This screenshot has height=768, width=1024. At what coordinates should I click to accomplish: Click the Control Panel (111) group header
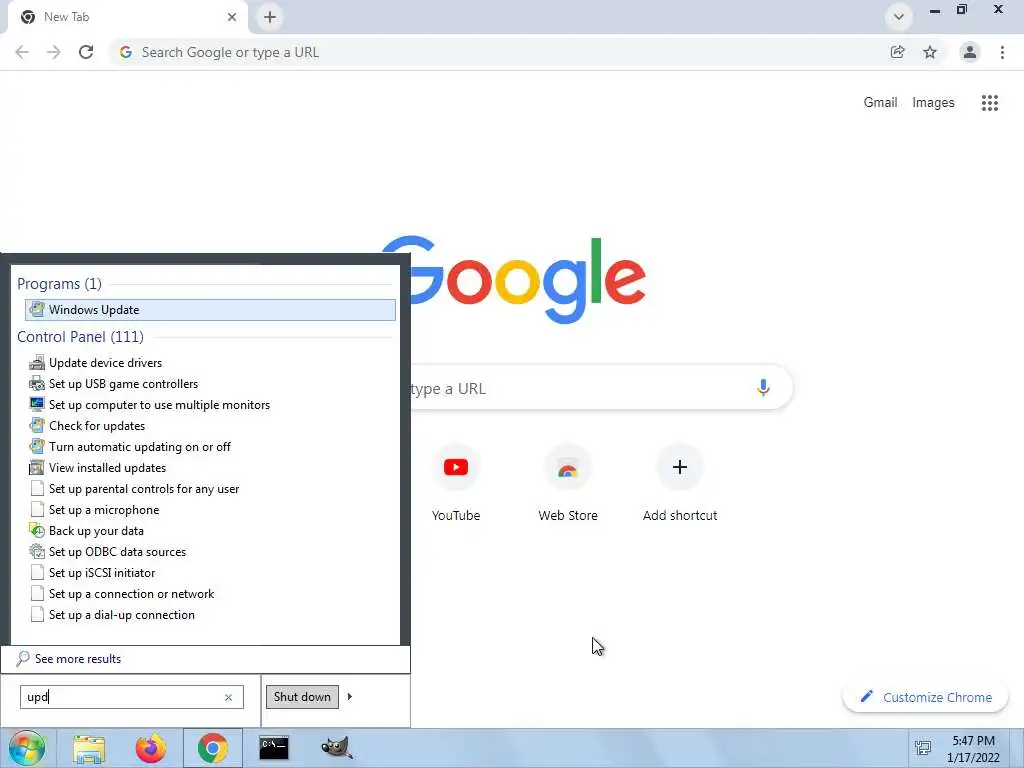point(80,336)
